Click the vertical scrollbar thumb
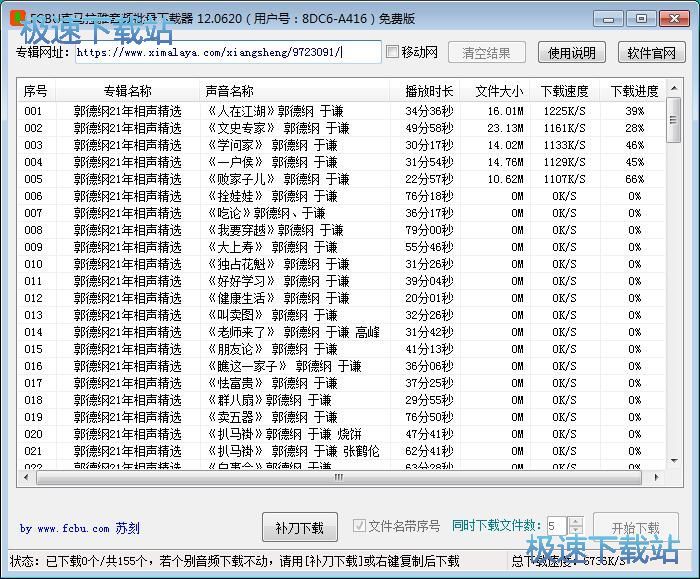 [x=674, y=120]
